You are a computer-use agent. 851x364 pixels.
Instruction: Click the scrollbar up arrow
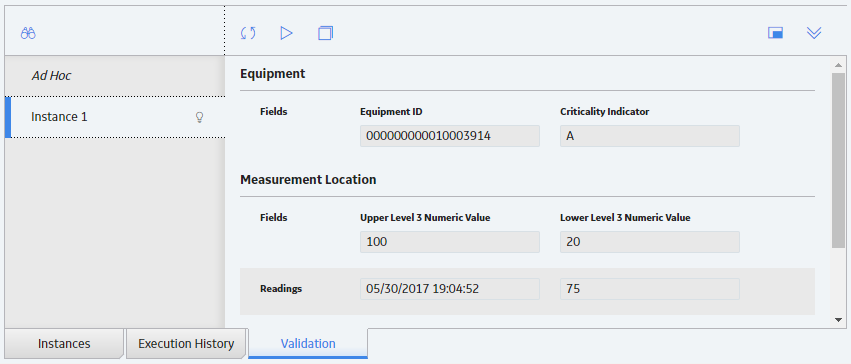tap(839, 65)
